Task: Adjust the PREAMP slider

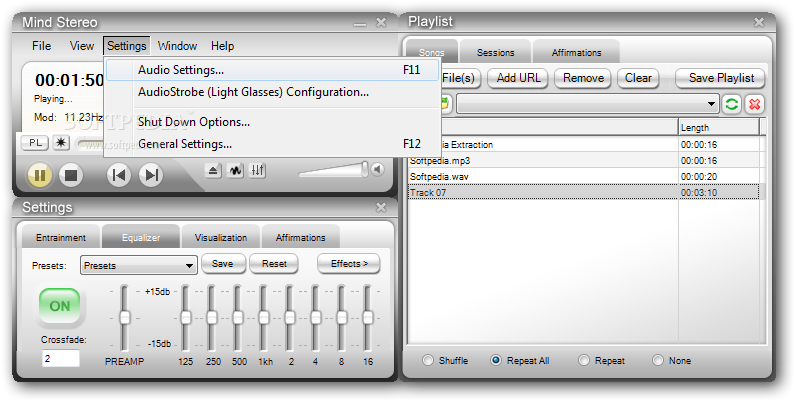Action: pyautogui.click(x=124, y=318)
